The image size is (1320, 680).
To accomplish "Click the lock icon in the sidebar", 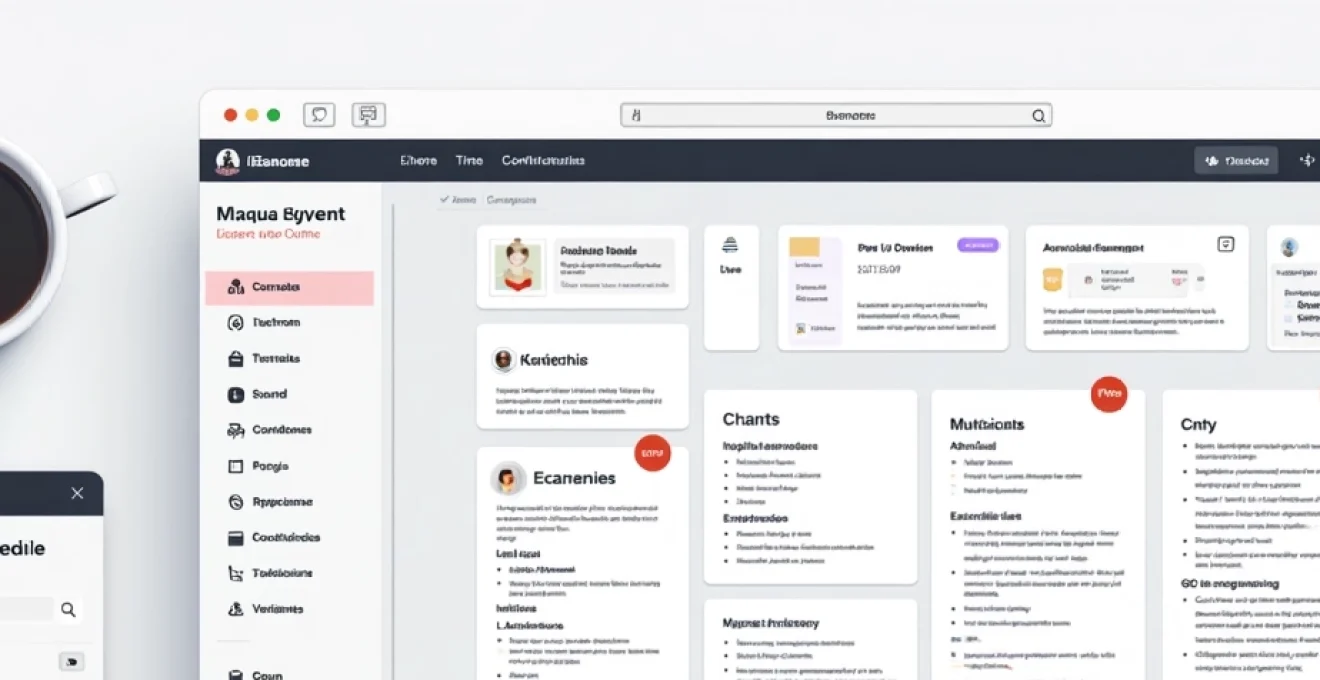I will [x=236, y=358].
